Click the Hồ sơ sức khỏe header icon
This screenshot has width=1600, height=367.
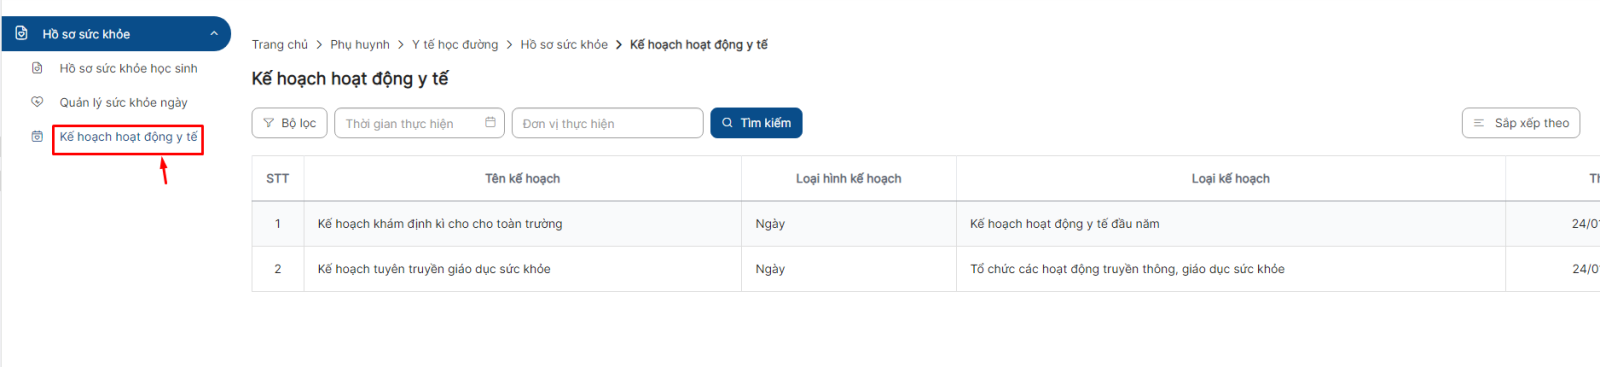click(x=22, y=33)
